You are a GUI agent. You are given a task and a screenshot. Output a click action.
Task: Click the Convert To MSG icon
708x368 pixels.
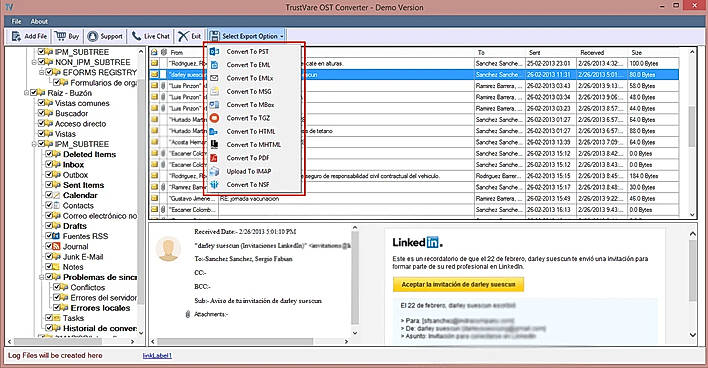(x=214, y=91)
